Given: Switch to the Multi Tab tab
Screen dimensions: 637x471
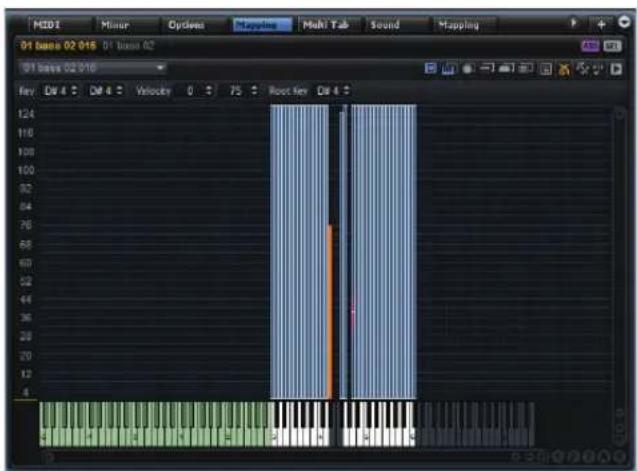Looking at the screenshot, I should coord(330,25).
